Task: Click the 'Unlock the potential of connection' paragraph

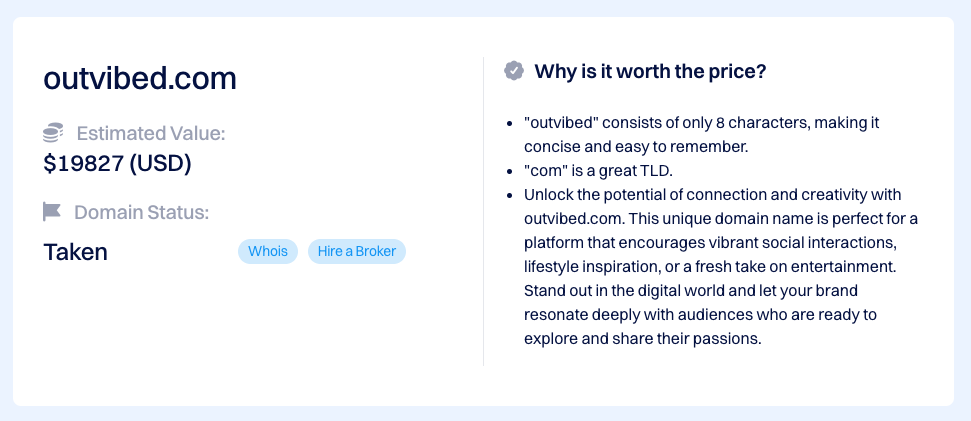Action: [x=721, y=267]
